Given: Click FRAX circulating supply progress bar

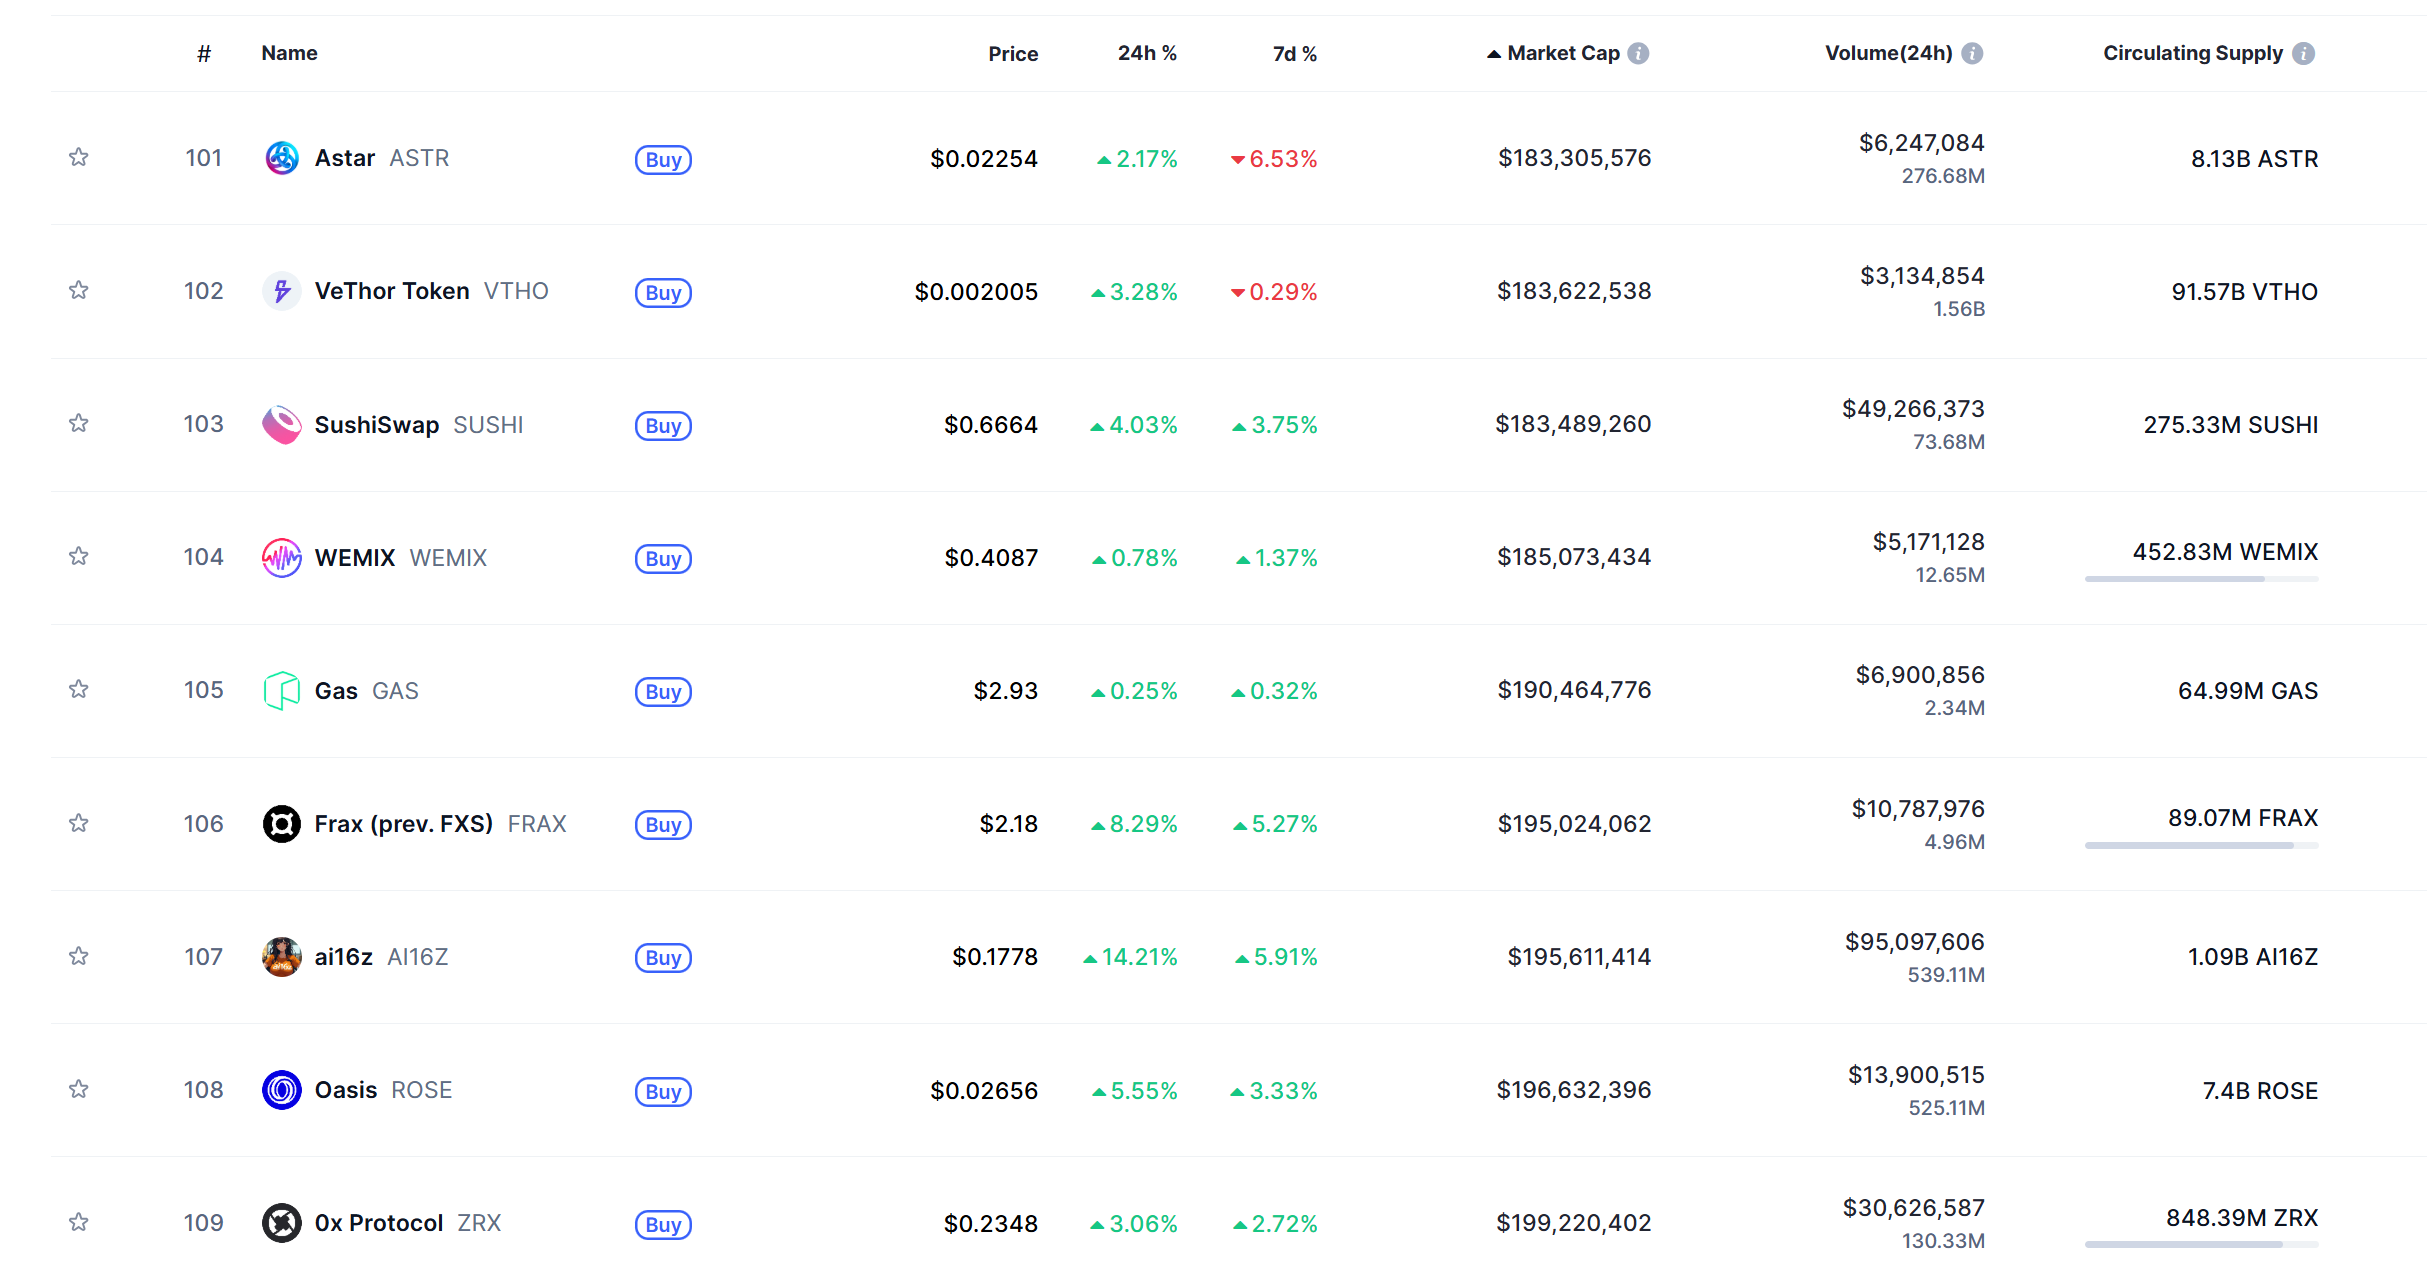Looking at the screenshot, I should click(x=2201, y=846).
